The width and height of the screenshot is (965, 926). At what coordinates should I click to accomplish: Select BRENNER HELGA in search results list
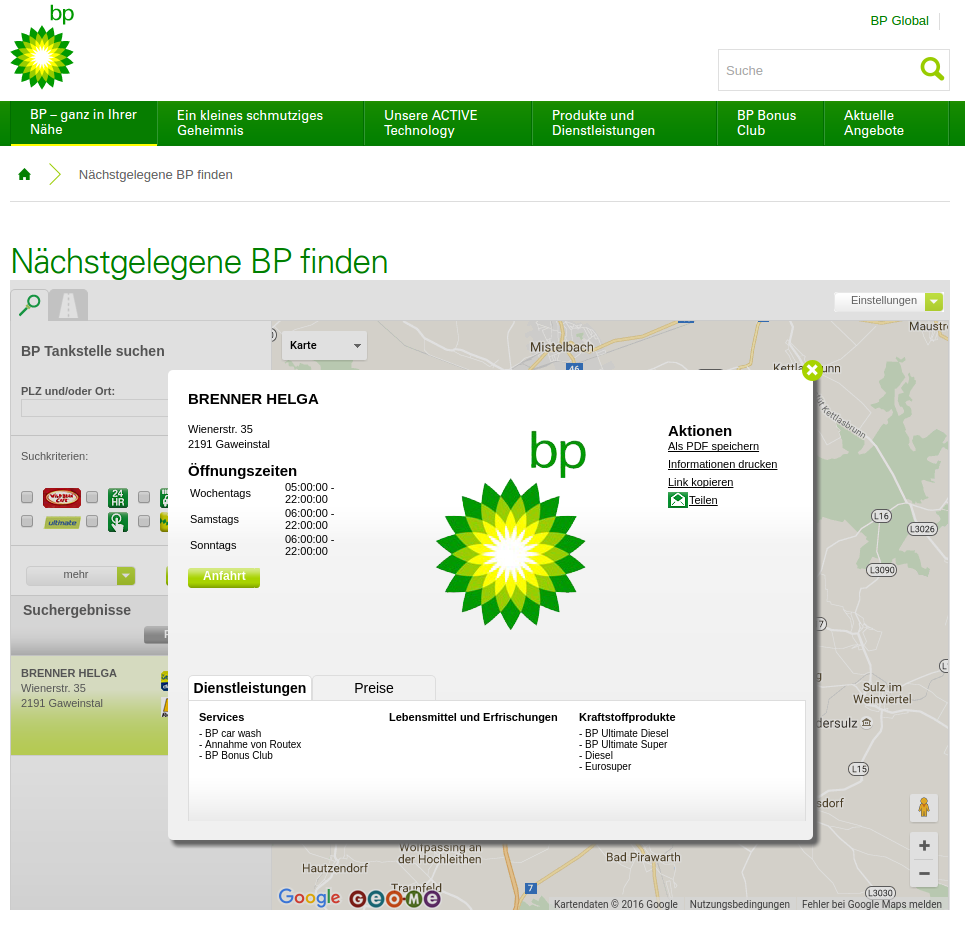click(89, 705)
